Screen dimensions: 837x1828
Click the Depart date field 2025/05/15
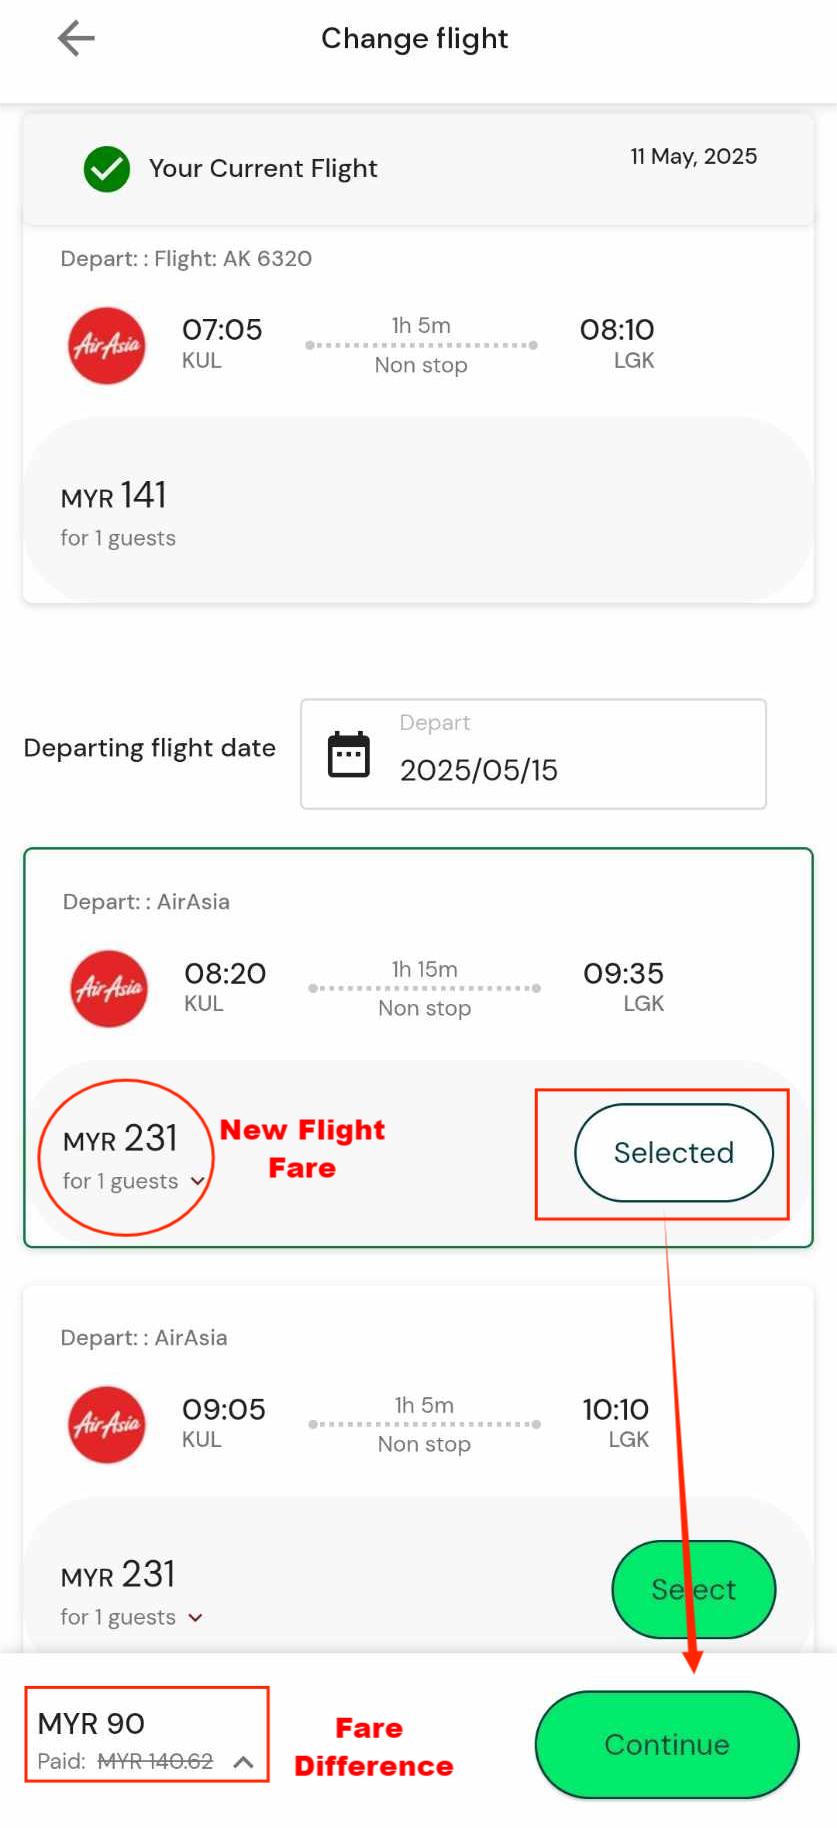click(x=533, y=755)
